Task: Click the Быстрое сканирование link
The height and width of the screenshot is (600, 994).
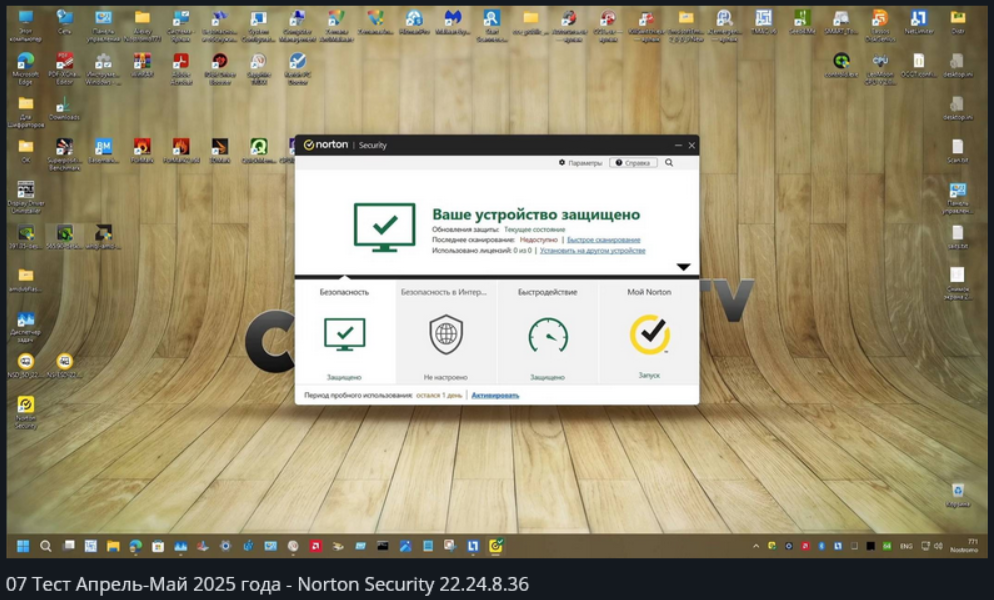Action: point(604,240)
